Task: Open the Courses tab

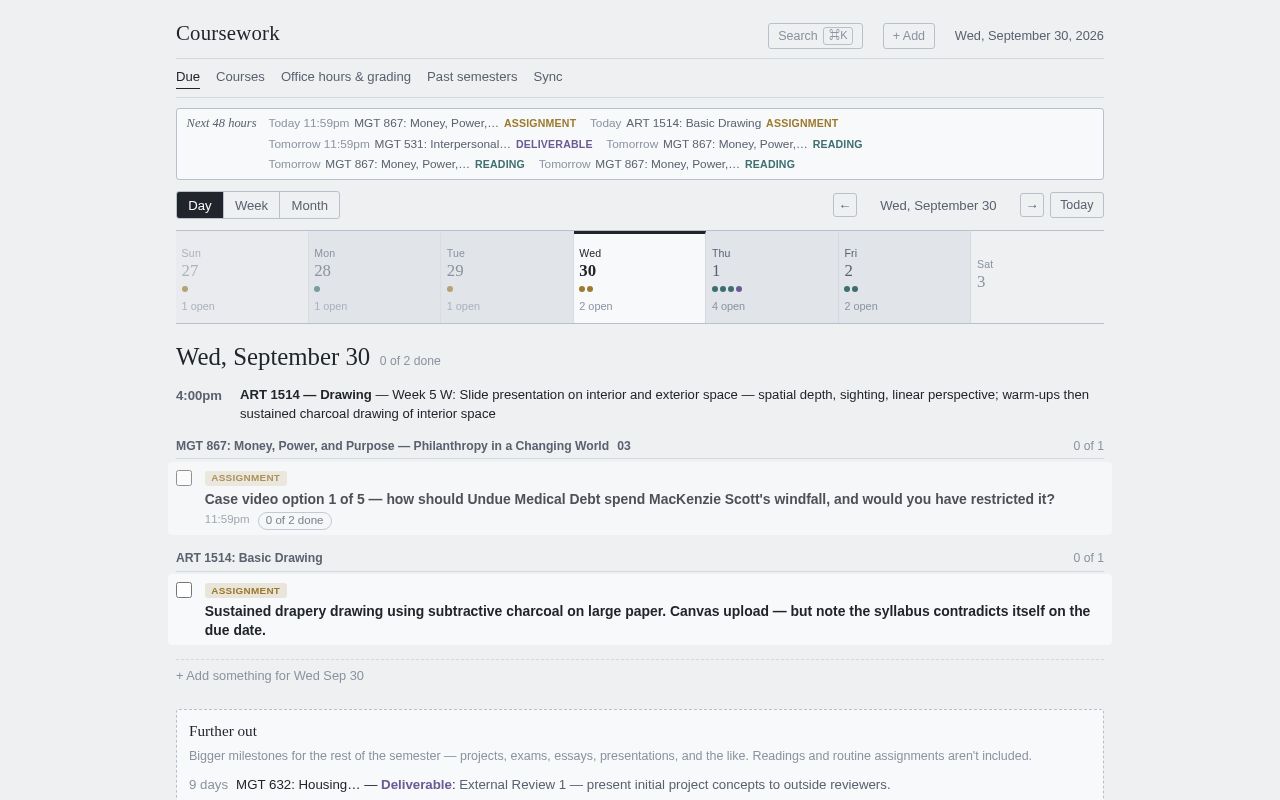Action: point(240,77)
